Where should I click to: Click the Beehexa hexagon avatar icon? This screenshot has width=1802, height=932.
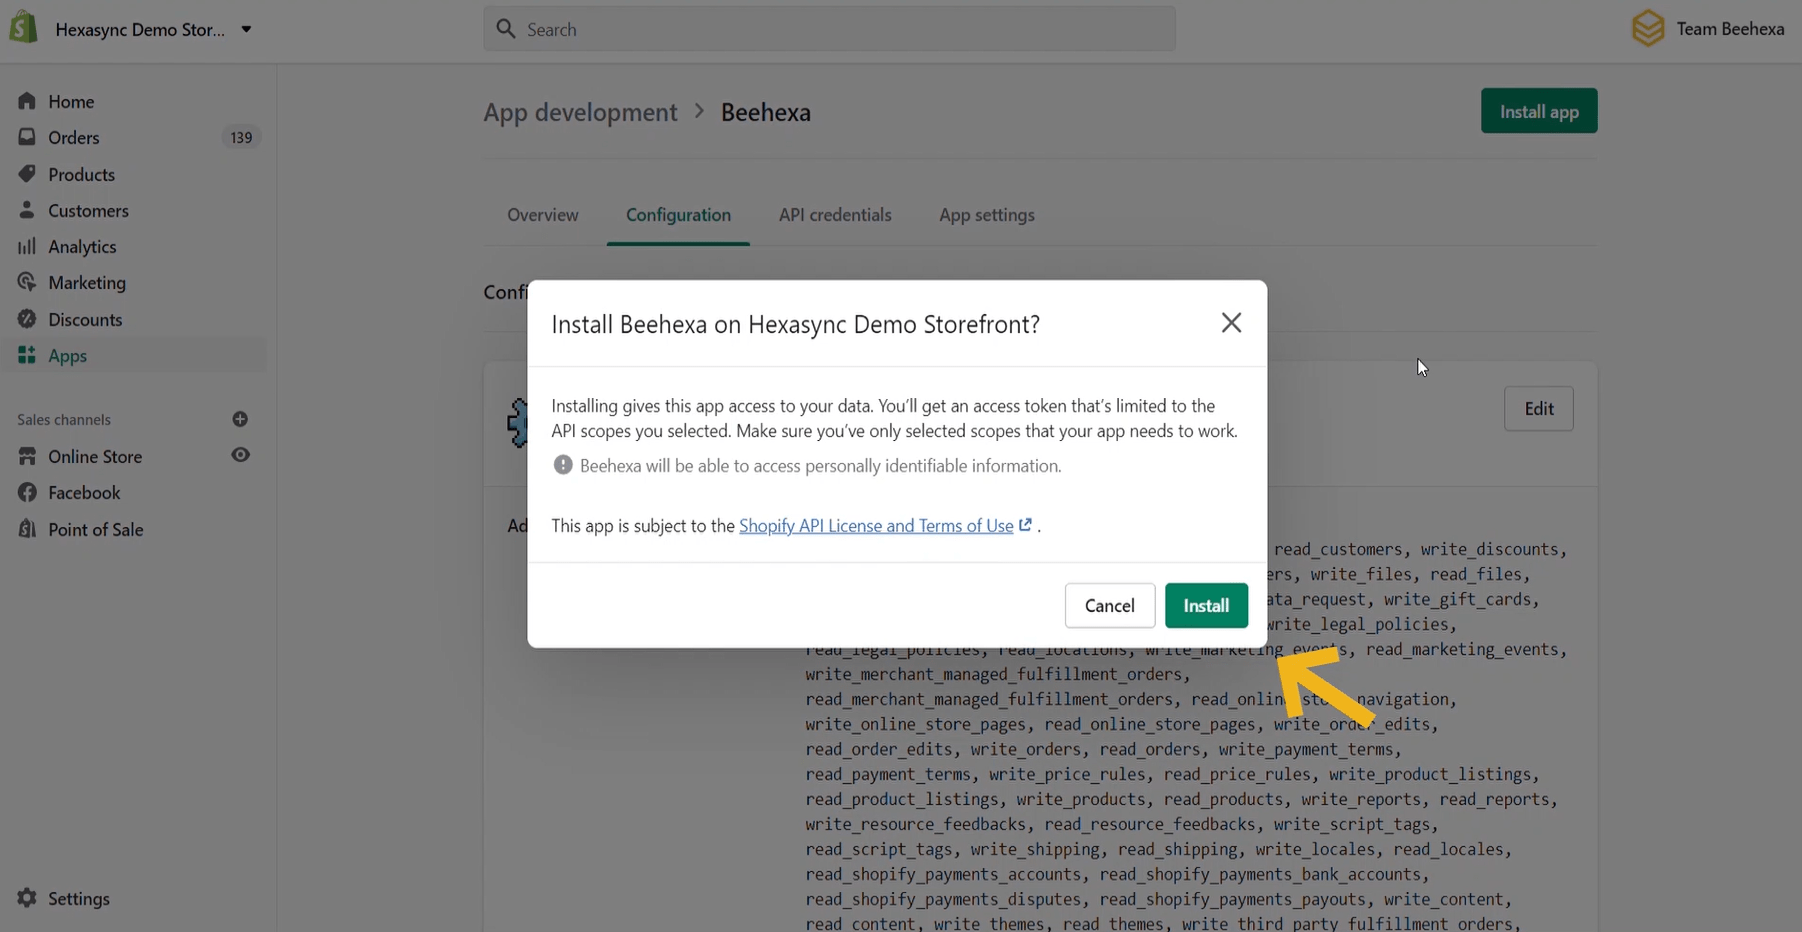point(1648,29)
